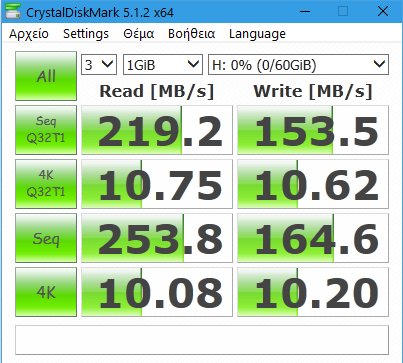Expand the H: drive selection dropdown
Image resolution: width=403 pixels, height=363 pixels.
pos(298,65)
